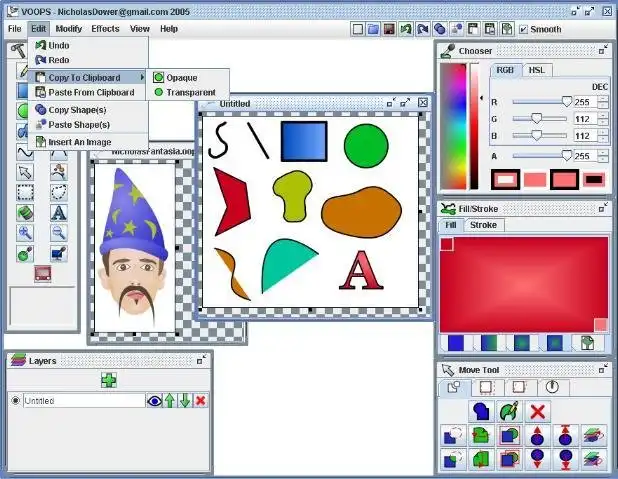
Task: Select the Zoom In magnifier tool
Action: [25, 233]
